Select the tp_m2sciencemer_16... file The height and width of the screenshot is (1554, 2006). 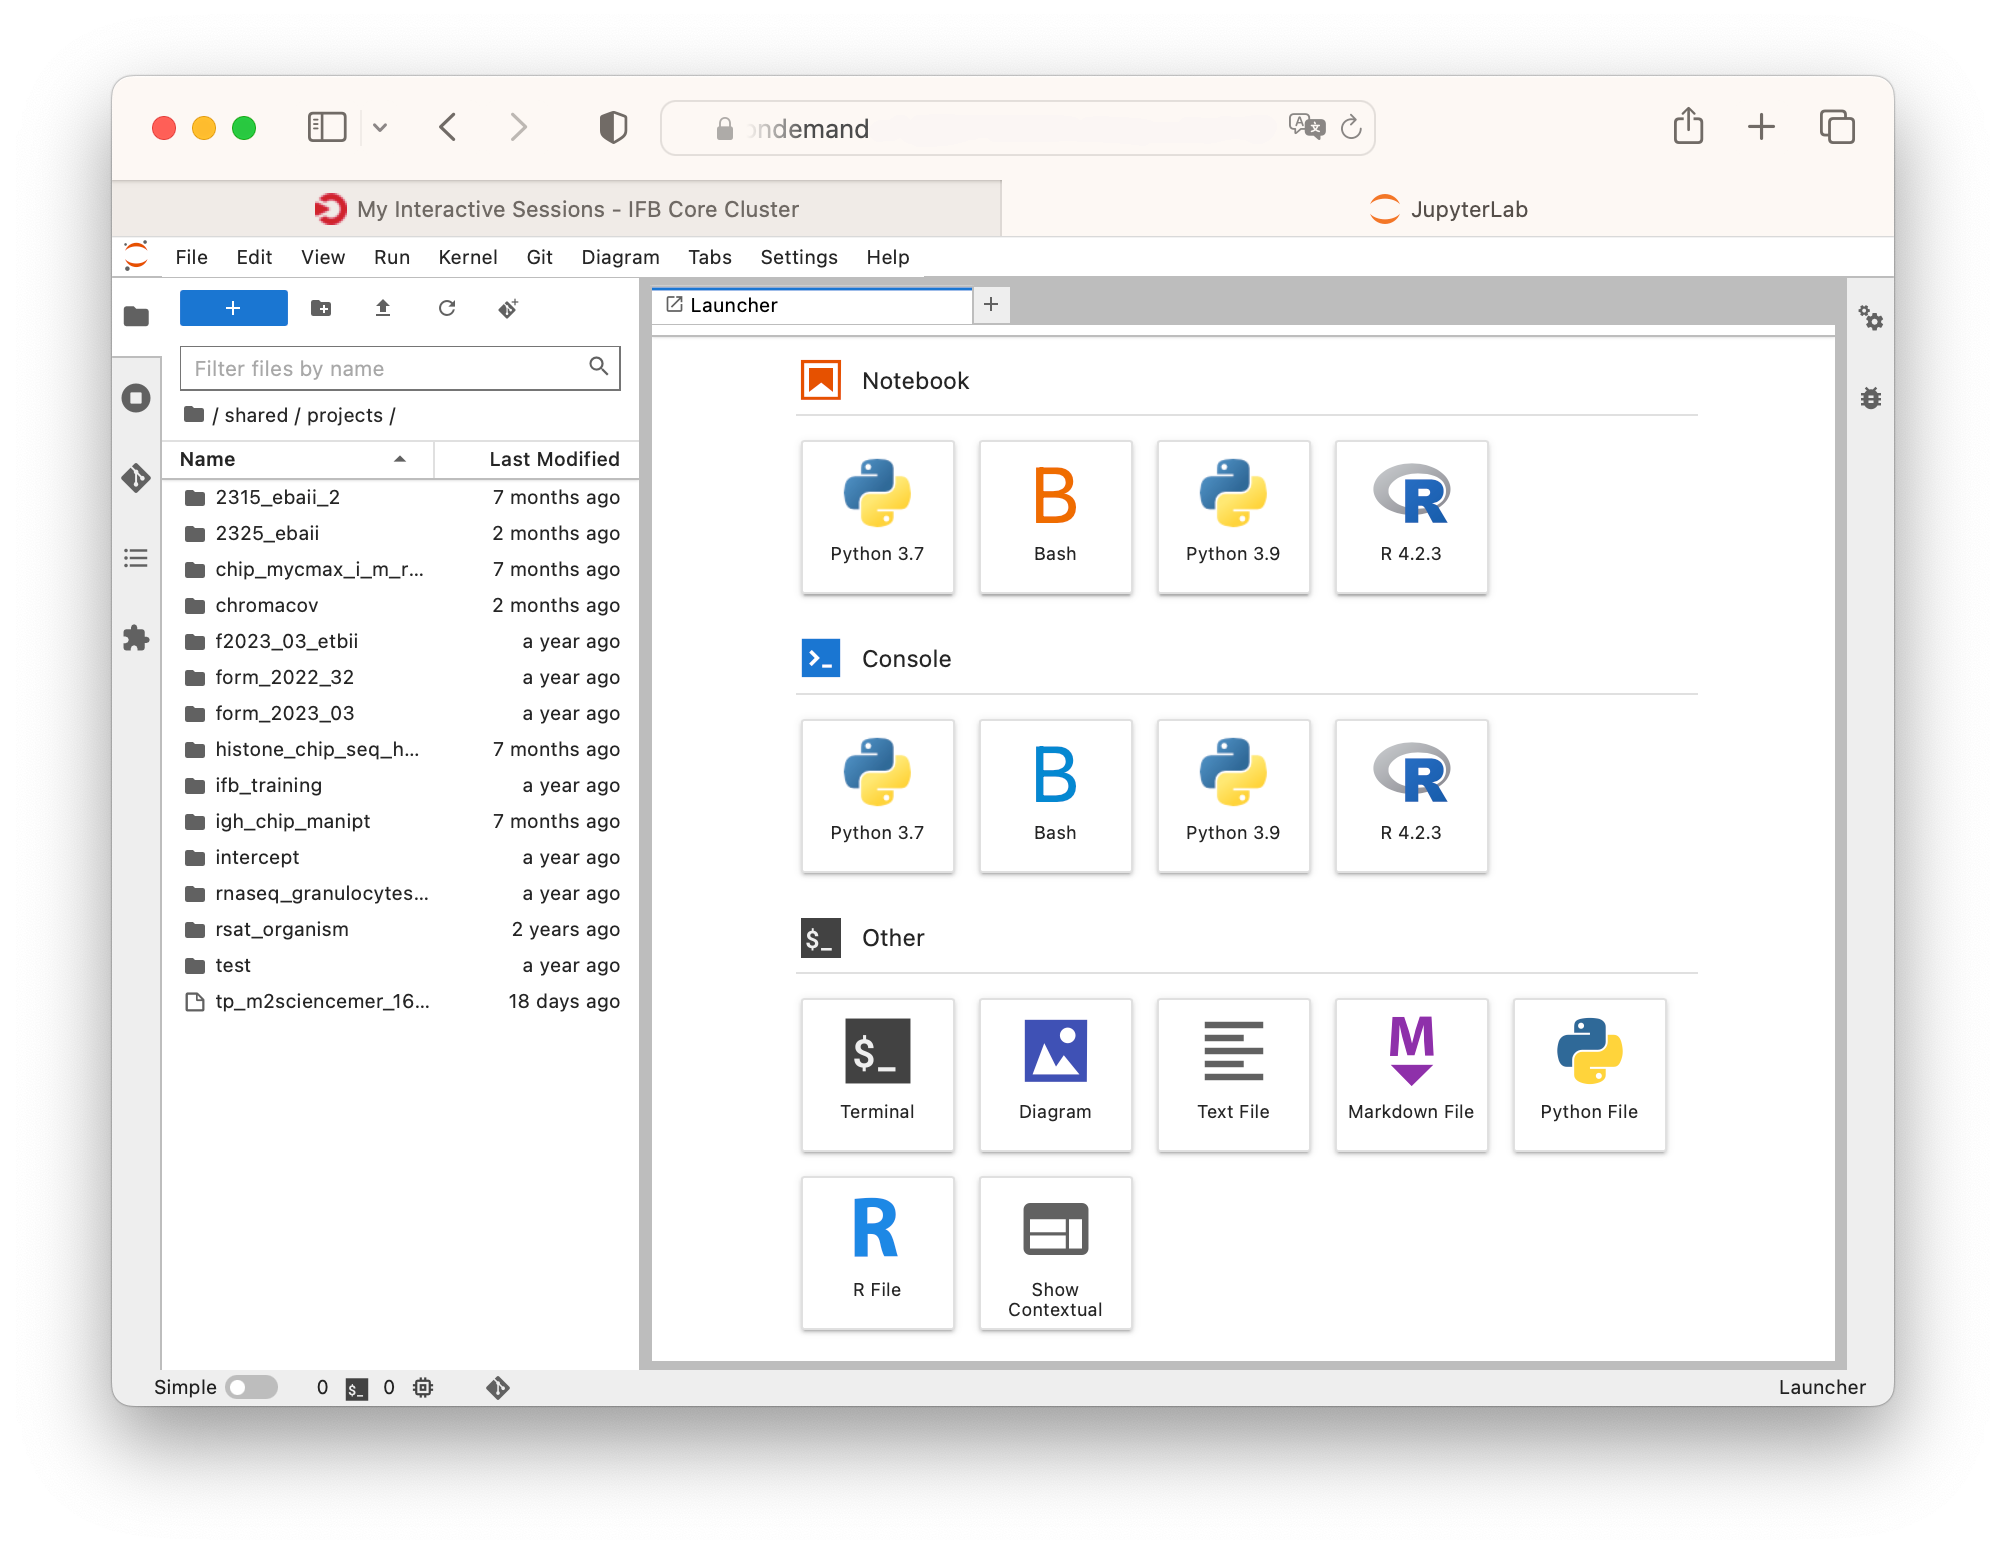(400, 1001)
